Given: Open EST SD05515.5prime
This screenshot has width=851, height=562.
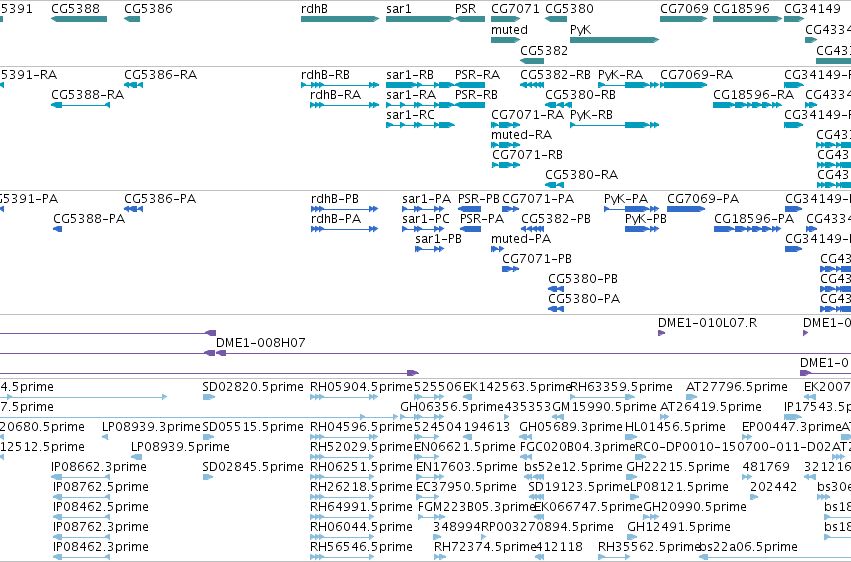Looking at the screenshot, I should pyautogui.click(x=208, y=437).
